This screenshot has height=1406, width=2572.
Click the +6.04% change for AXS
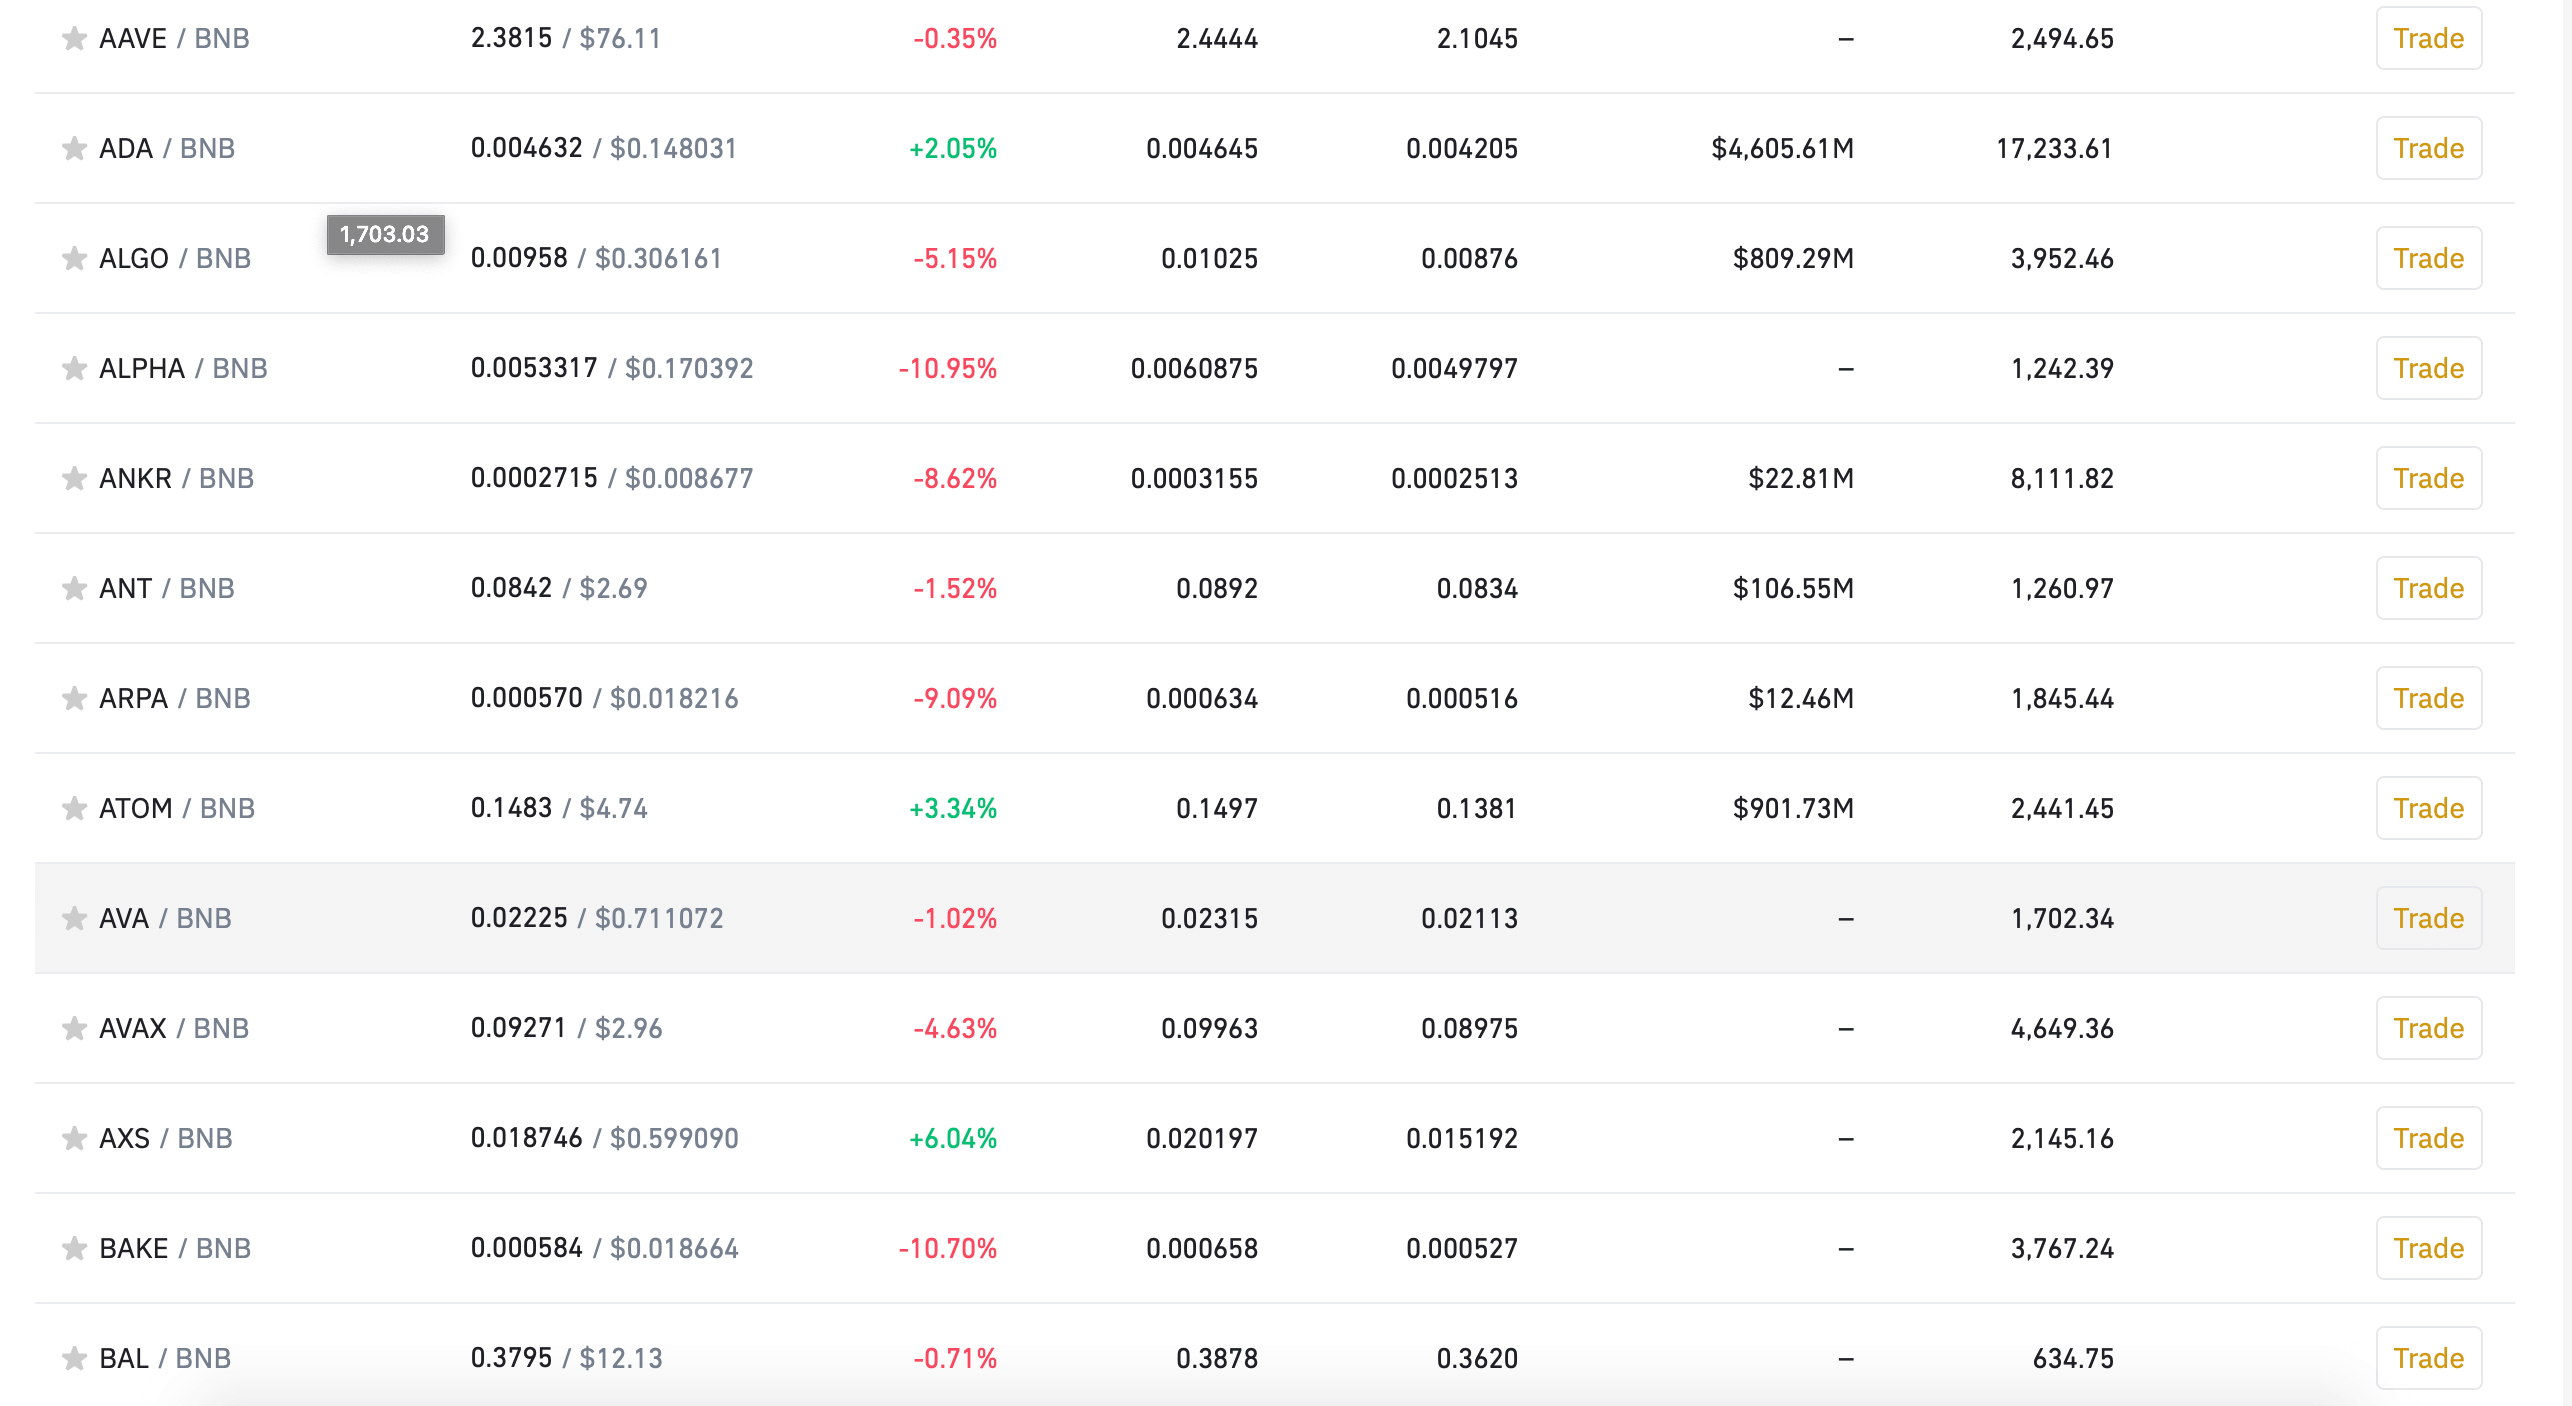[x=952, y=1139]
